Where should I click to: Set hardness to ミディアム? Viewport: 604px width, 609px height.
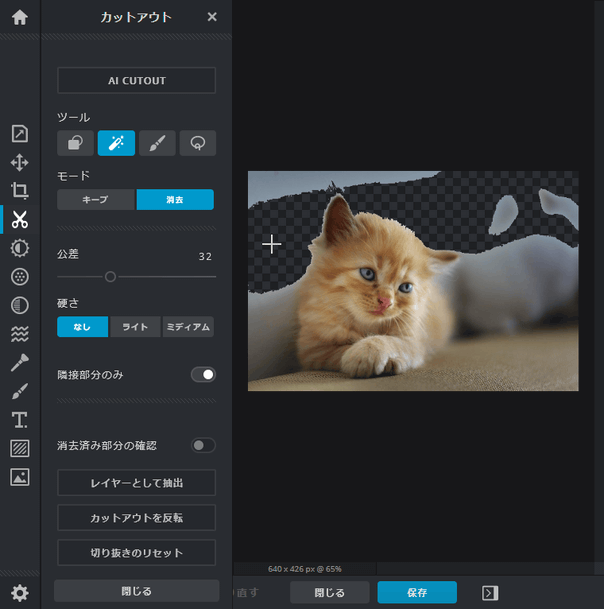[188, 327]
